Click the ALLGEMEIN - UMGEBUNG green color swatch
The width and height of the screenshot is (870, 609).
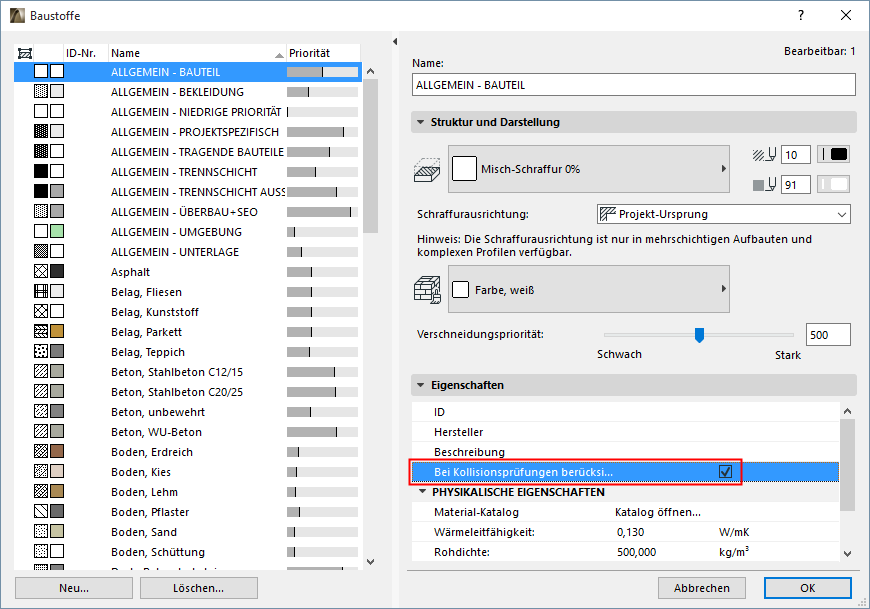[57, 231]
